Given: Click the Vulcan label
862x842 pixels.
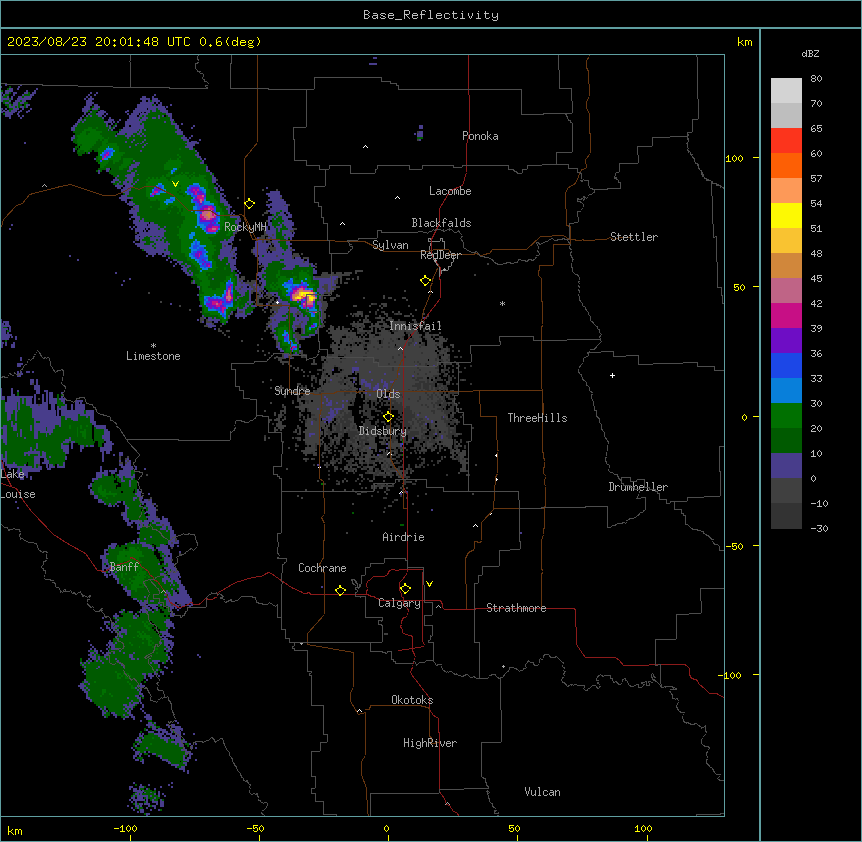Looking at the screenshot, I should tap(542, 792).
